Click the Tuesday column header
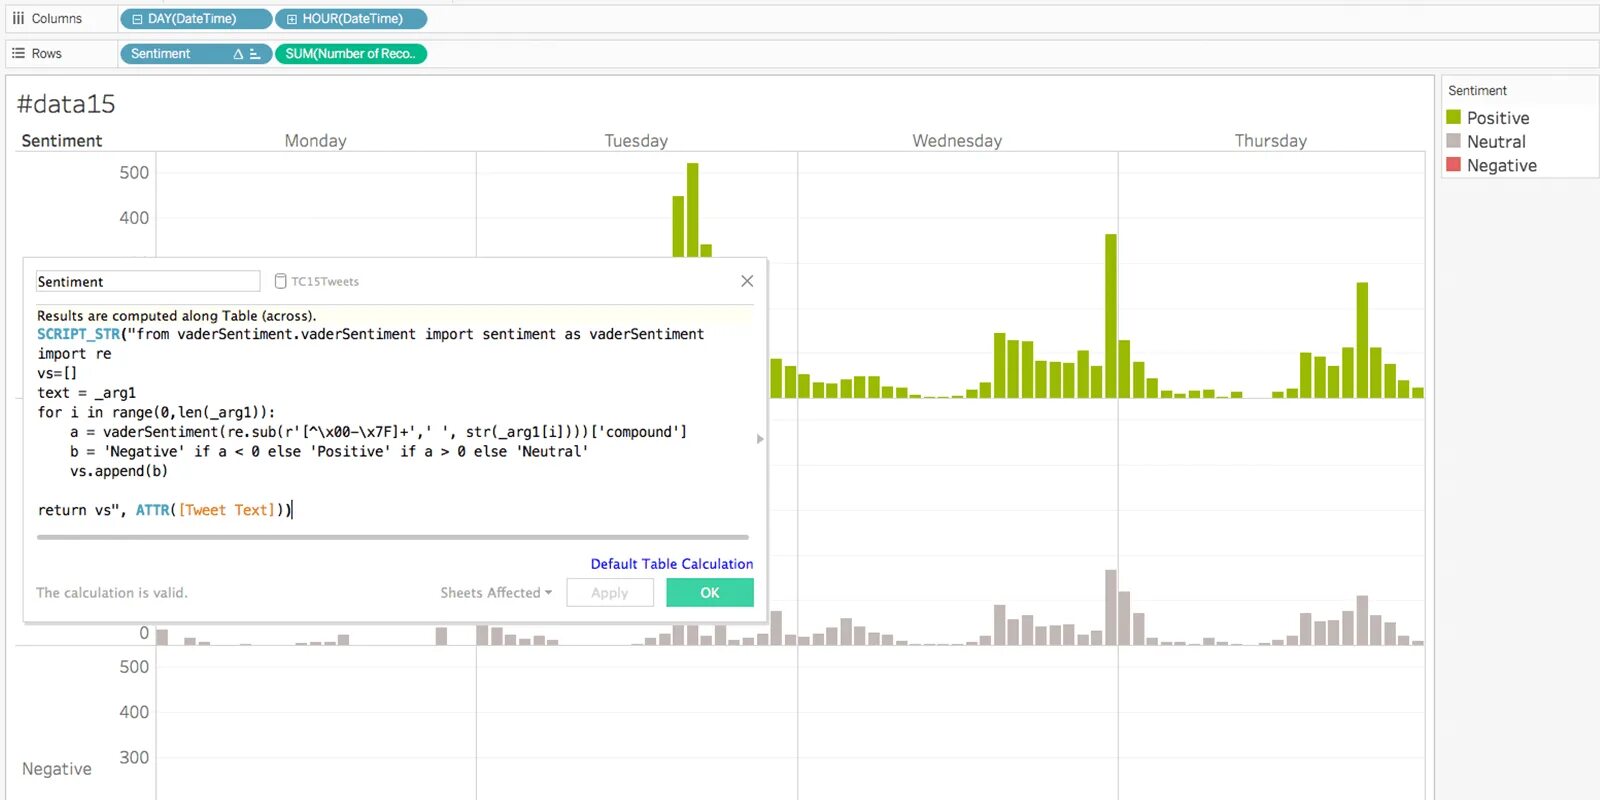 point(636,141)
